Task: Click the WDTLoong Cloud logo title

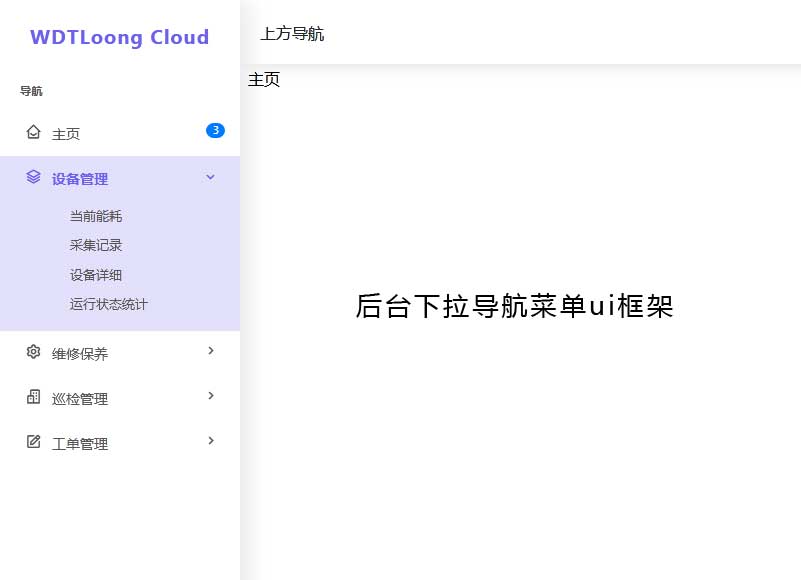Action: 120,38
